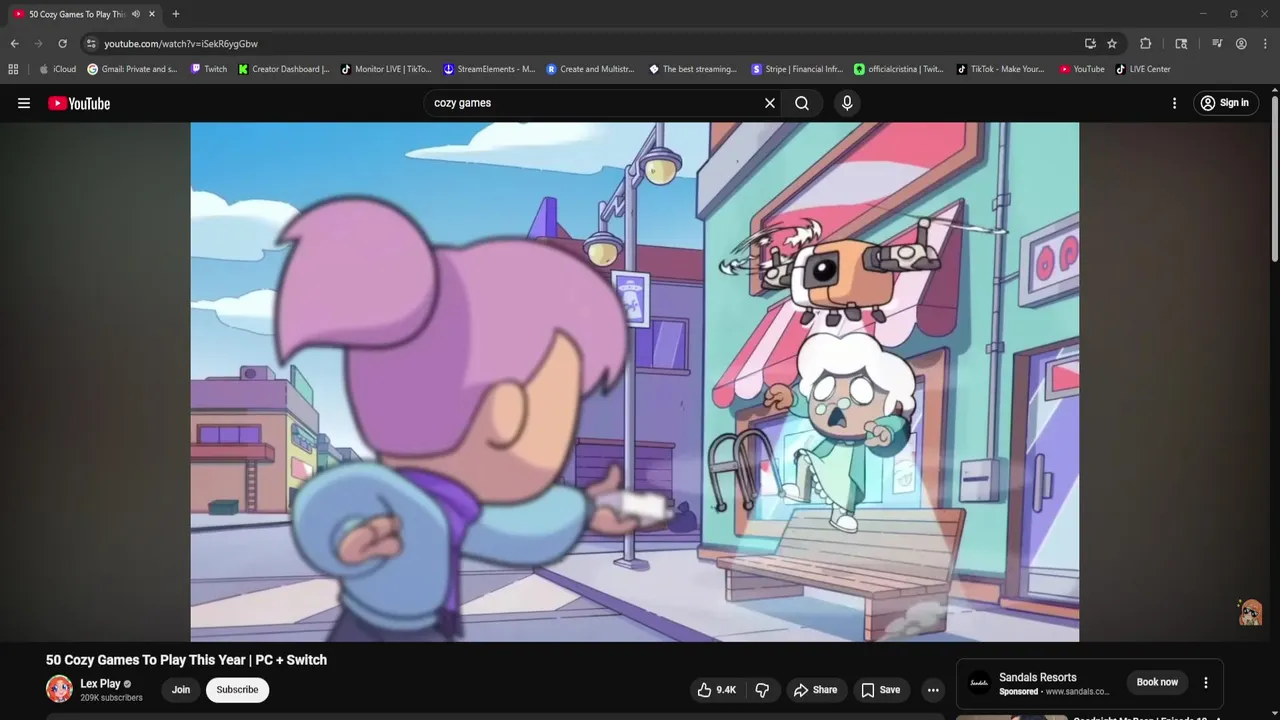Open Lex Play channel name link
The height and width of the screenshot is (720, 1280).
click(x=100, y=684)
